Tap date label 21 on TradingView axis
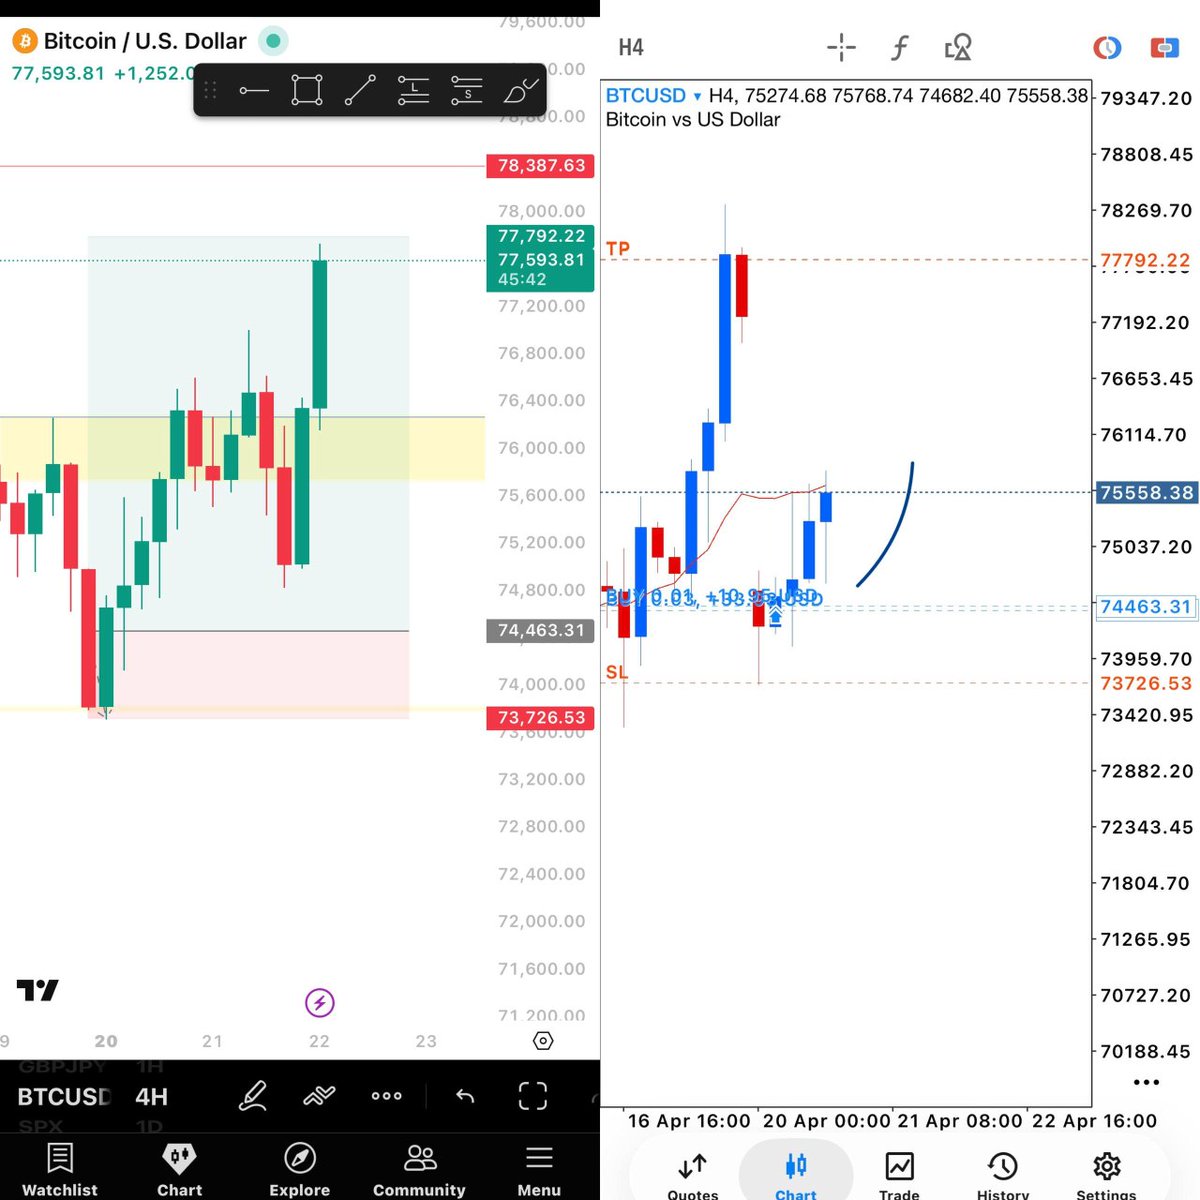The image size is (1200, 1200). click(212, 1041)
